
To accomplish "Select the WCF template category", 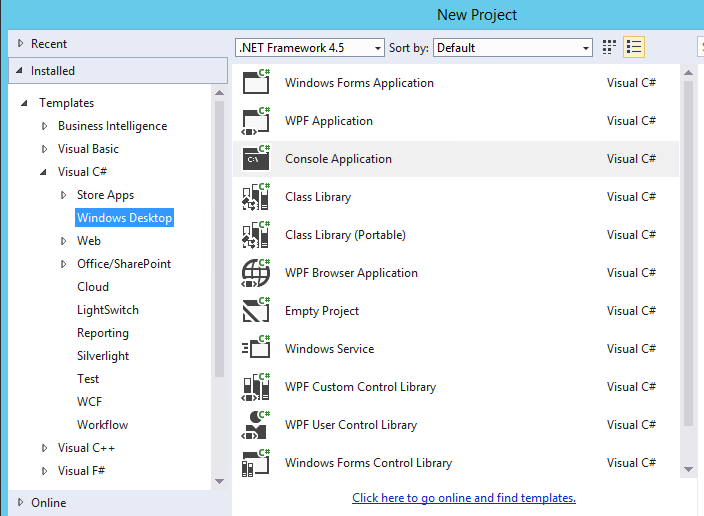I will coord(89,401).
